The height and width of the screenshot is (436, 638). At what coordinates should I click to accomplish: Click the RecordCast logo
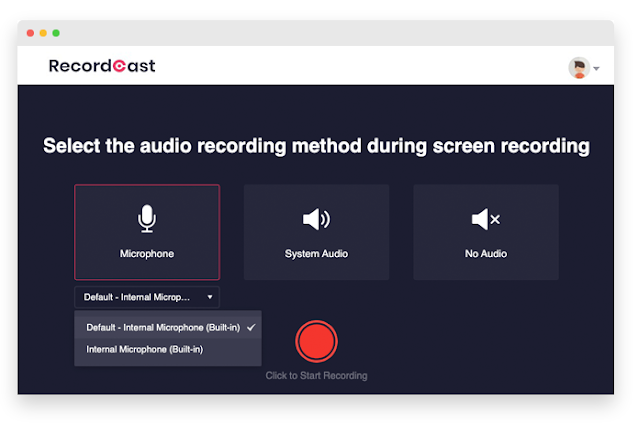(102, 66)
